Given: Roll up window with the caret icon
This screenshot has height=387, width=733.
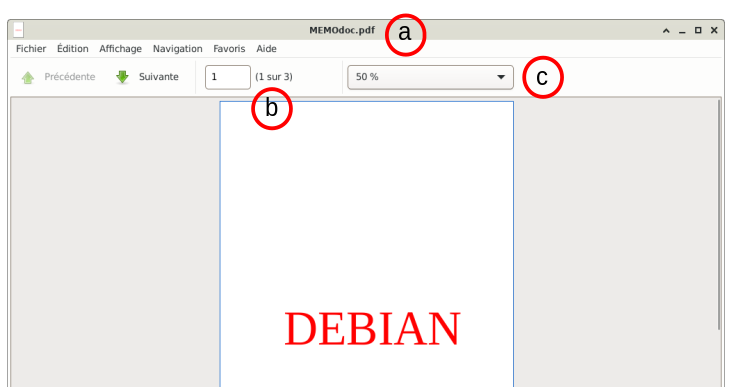Looking at the screenshot, I should click(x=666, y=30).
